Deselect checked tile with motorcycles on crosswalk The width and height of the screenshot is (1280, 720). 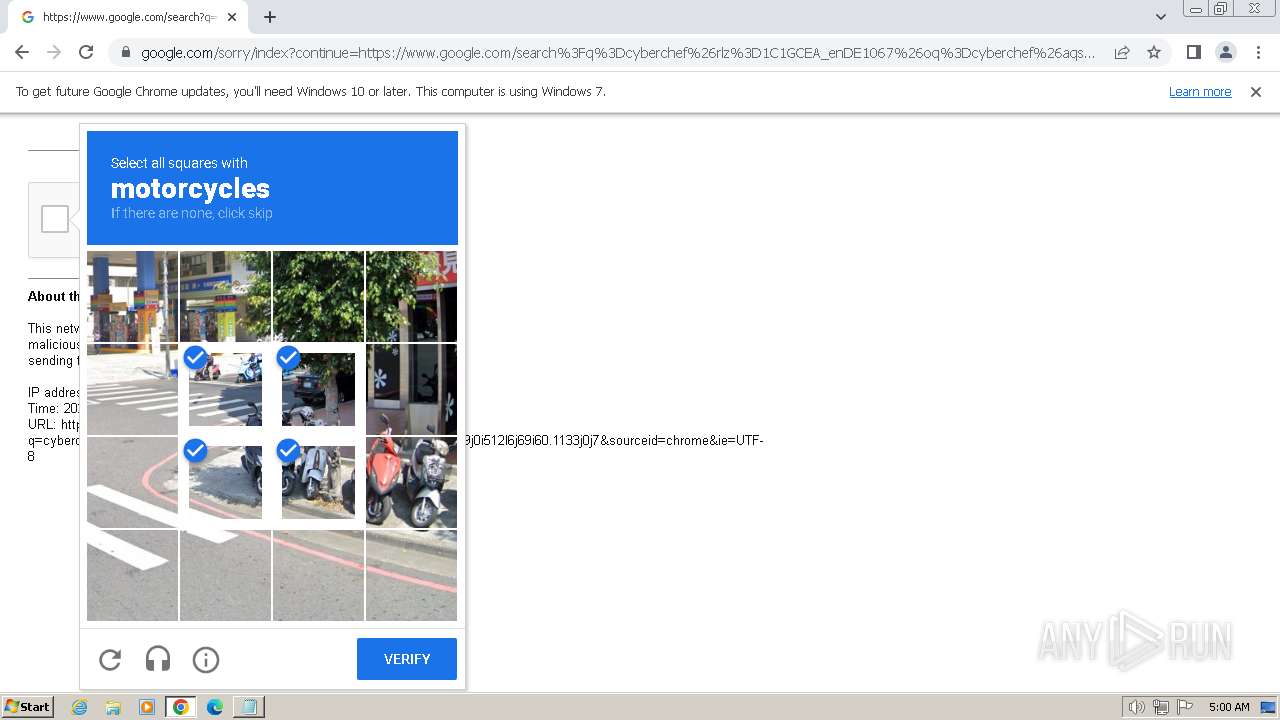click(225, 390)
